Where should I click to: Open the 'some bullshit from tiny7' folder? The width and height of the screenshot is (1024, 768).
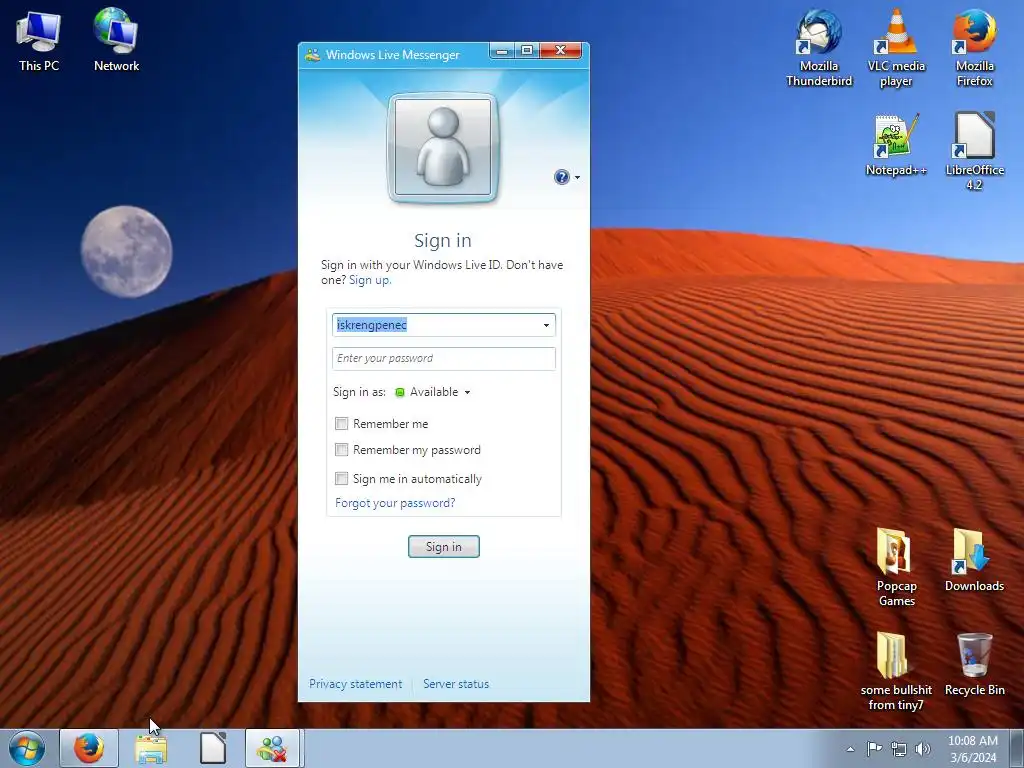[x=896, y=671]
